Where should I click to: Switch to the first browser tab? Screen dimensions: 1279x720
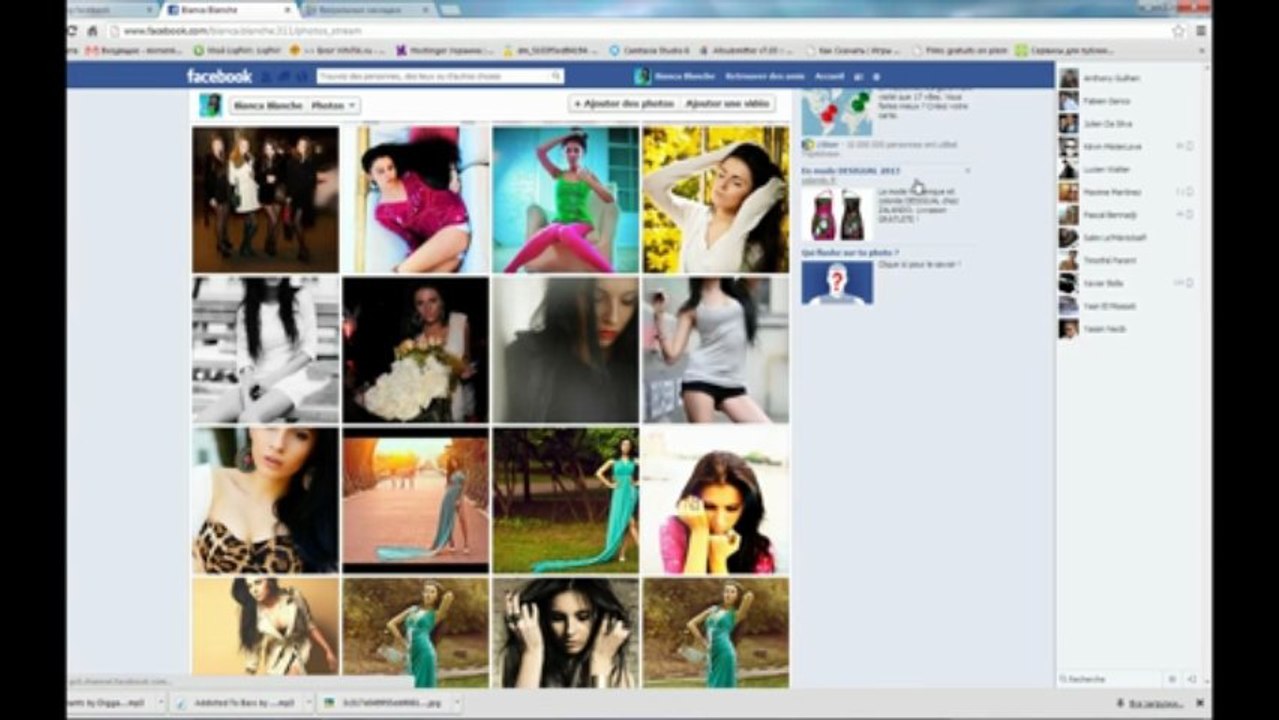(110, 10)
